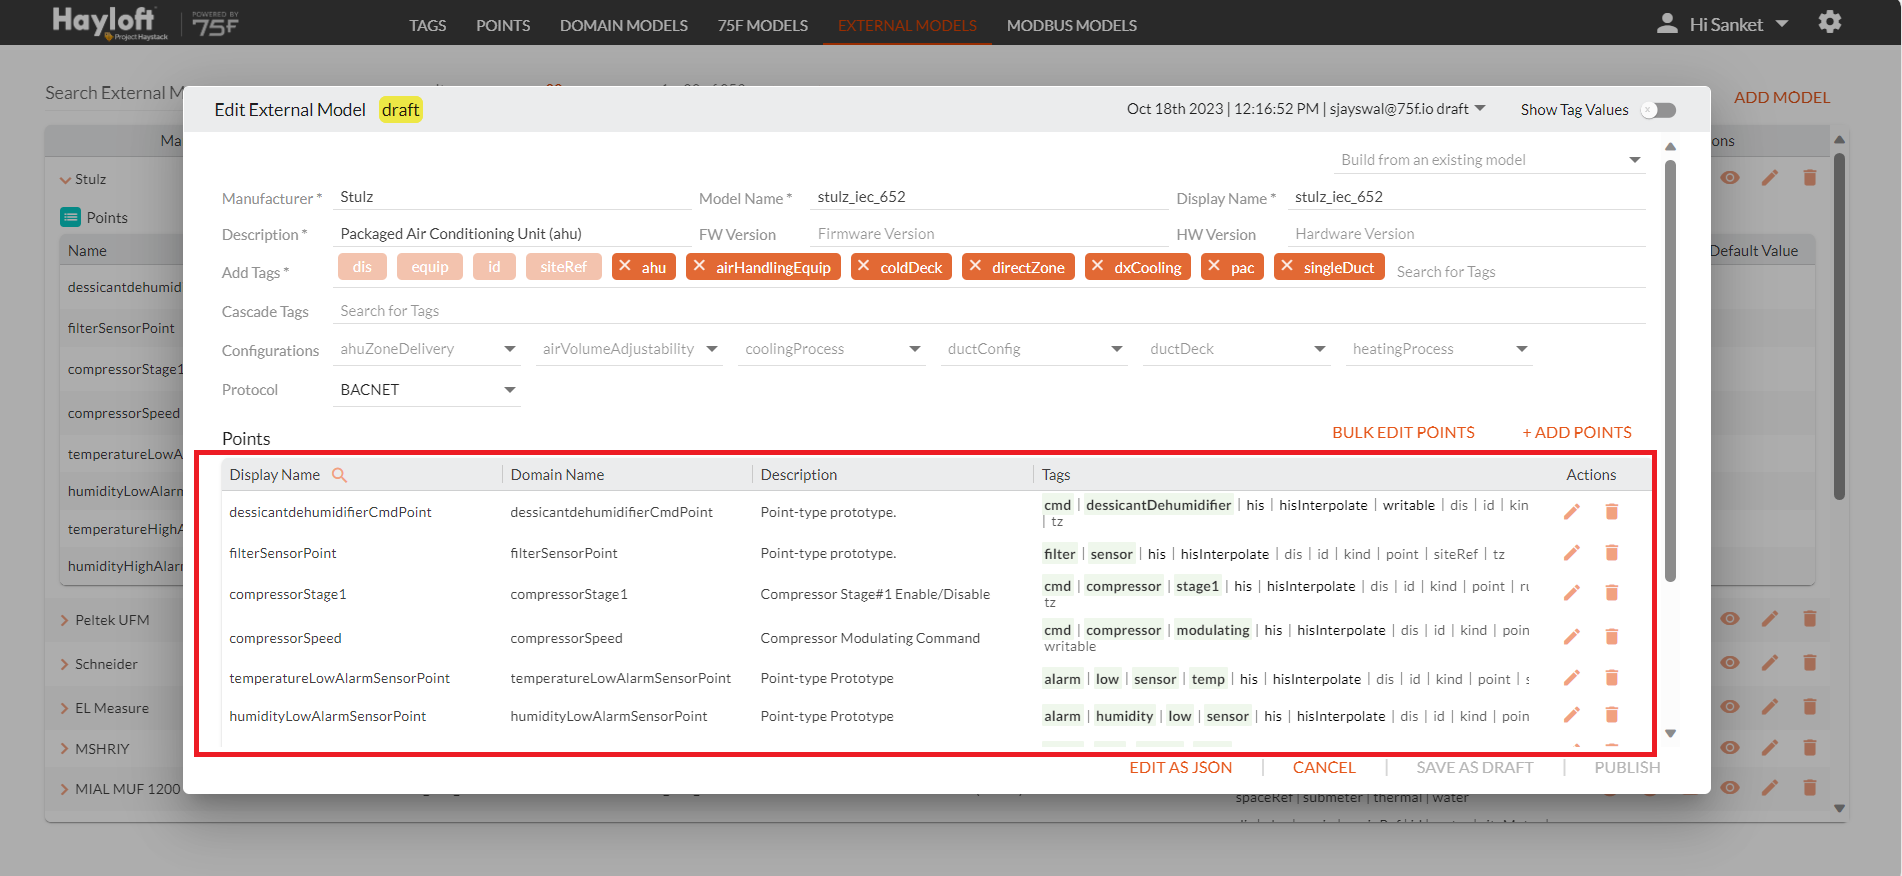Remove the airHandlingEquip tag
This screenshot has height=876, width=1902.
click(x=700, y=266)
